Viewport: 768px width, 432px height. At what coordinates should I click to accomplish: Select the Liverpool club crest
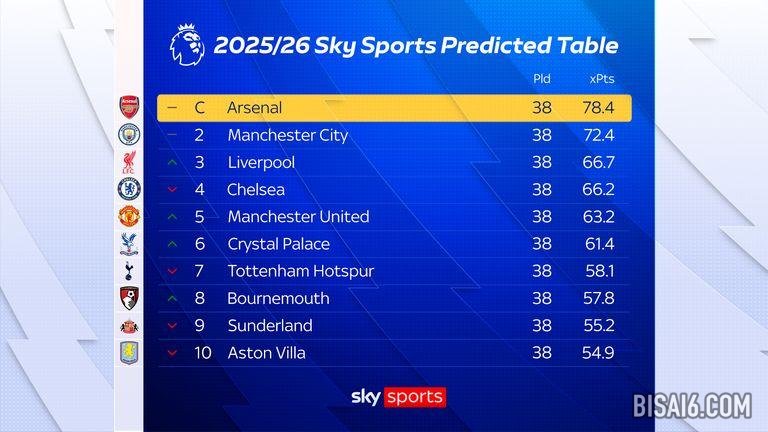pos(129,162)
